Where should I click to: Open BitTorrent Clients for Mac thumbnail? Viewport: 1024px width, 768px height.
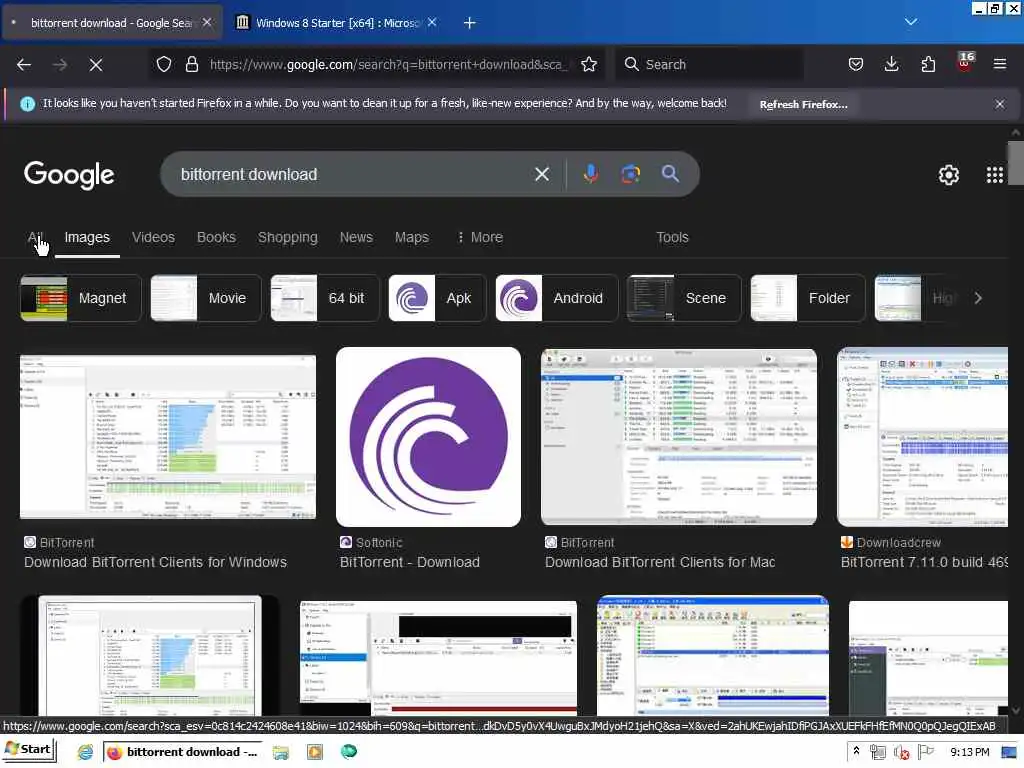(679, 436)
